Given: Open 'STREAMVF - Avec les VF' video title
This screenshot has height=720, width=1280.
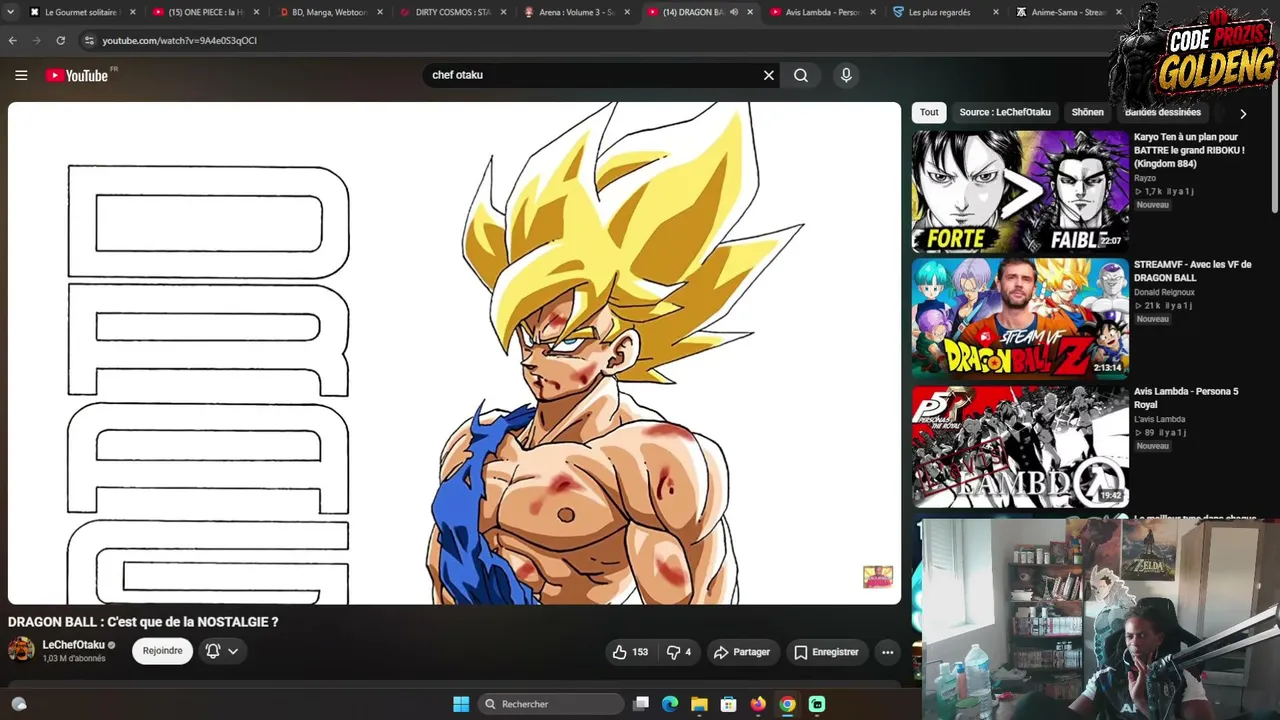Looking at the screenshot, I should 1193,271.
